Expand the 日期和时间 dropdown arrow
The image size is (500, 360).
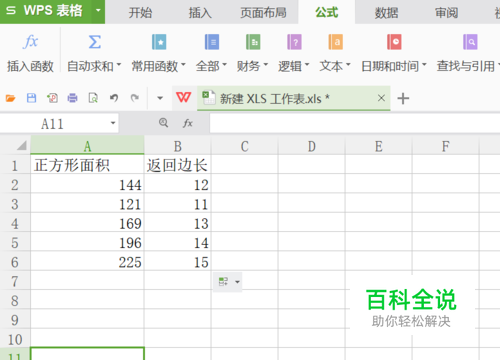(x=424, y=64)
